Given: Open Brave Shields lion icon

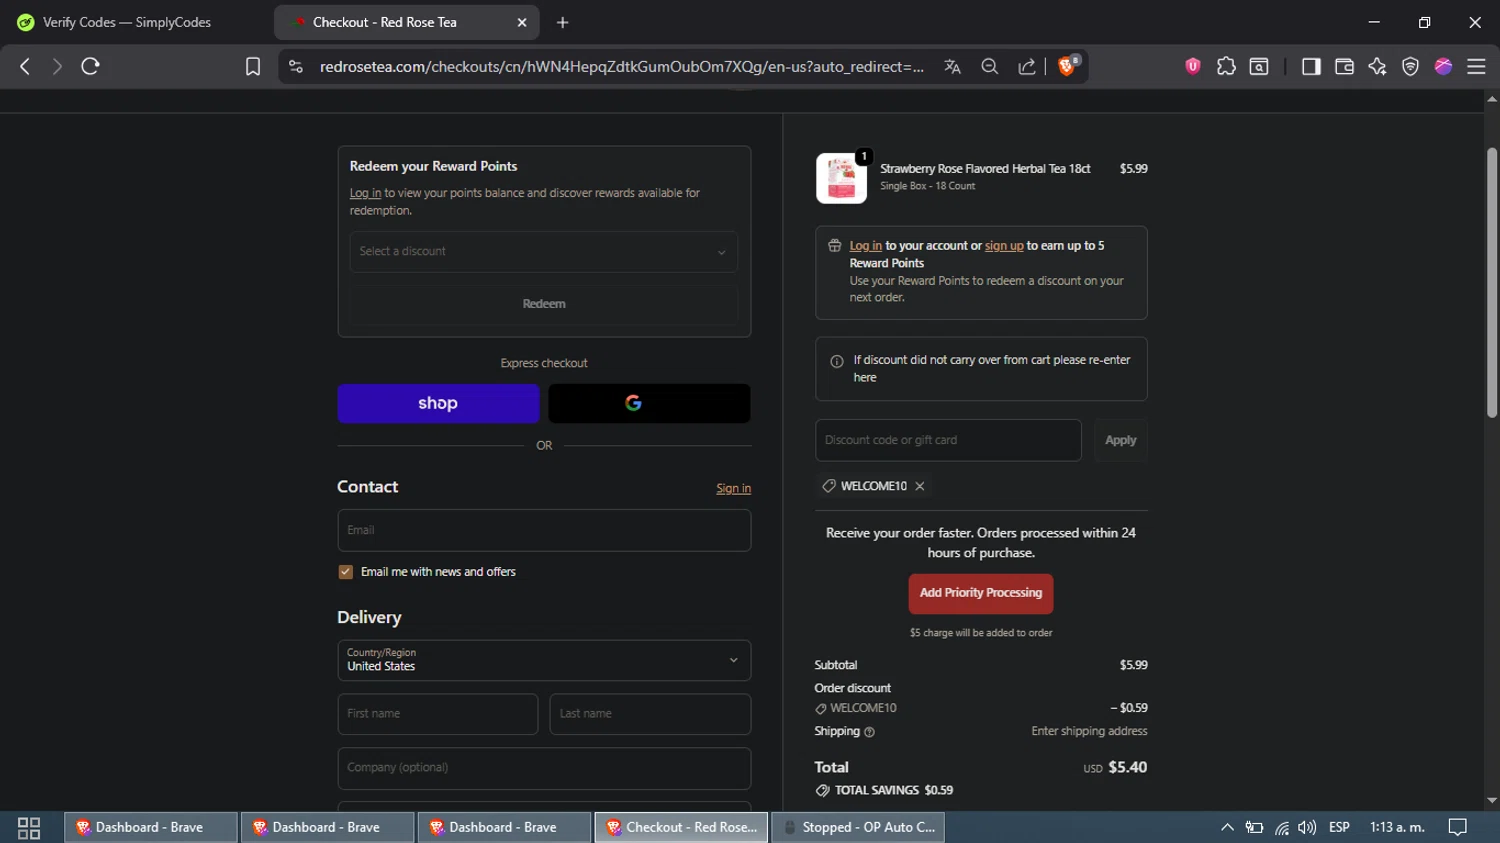Looking at the screenshot, I should (x=1067, y=66).
